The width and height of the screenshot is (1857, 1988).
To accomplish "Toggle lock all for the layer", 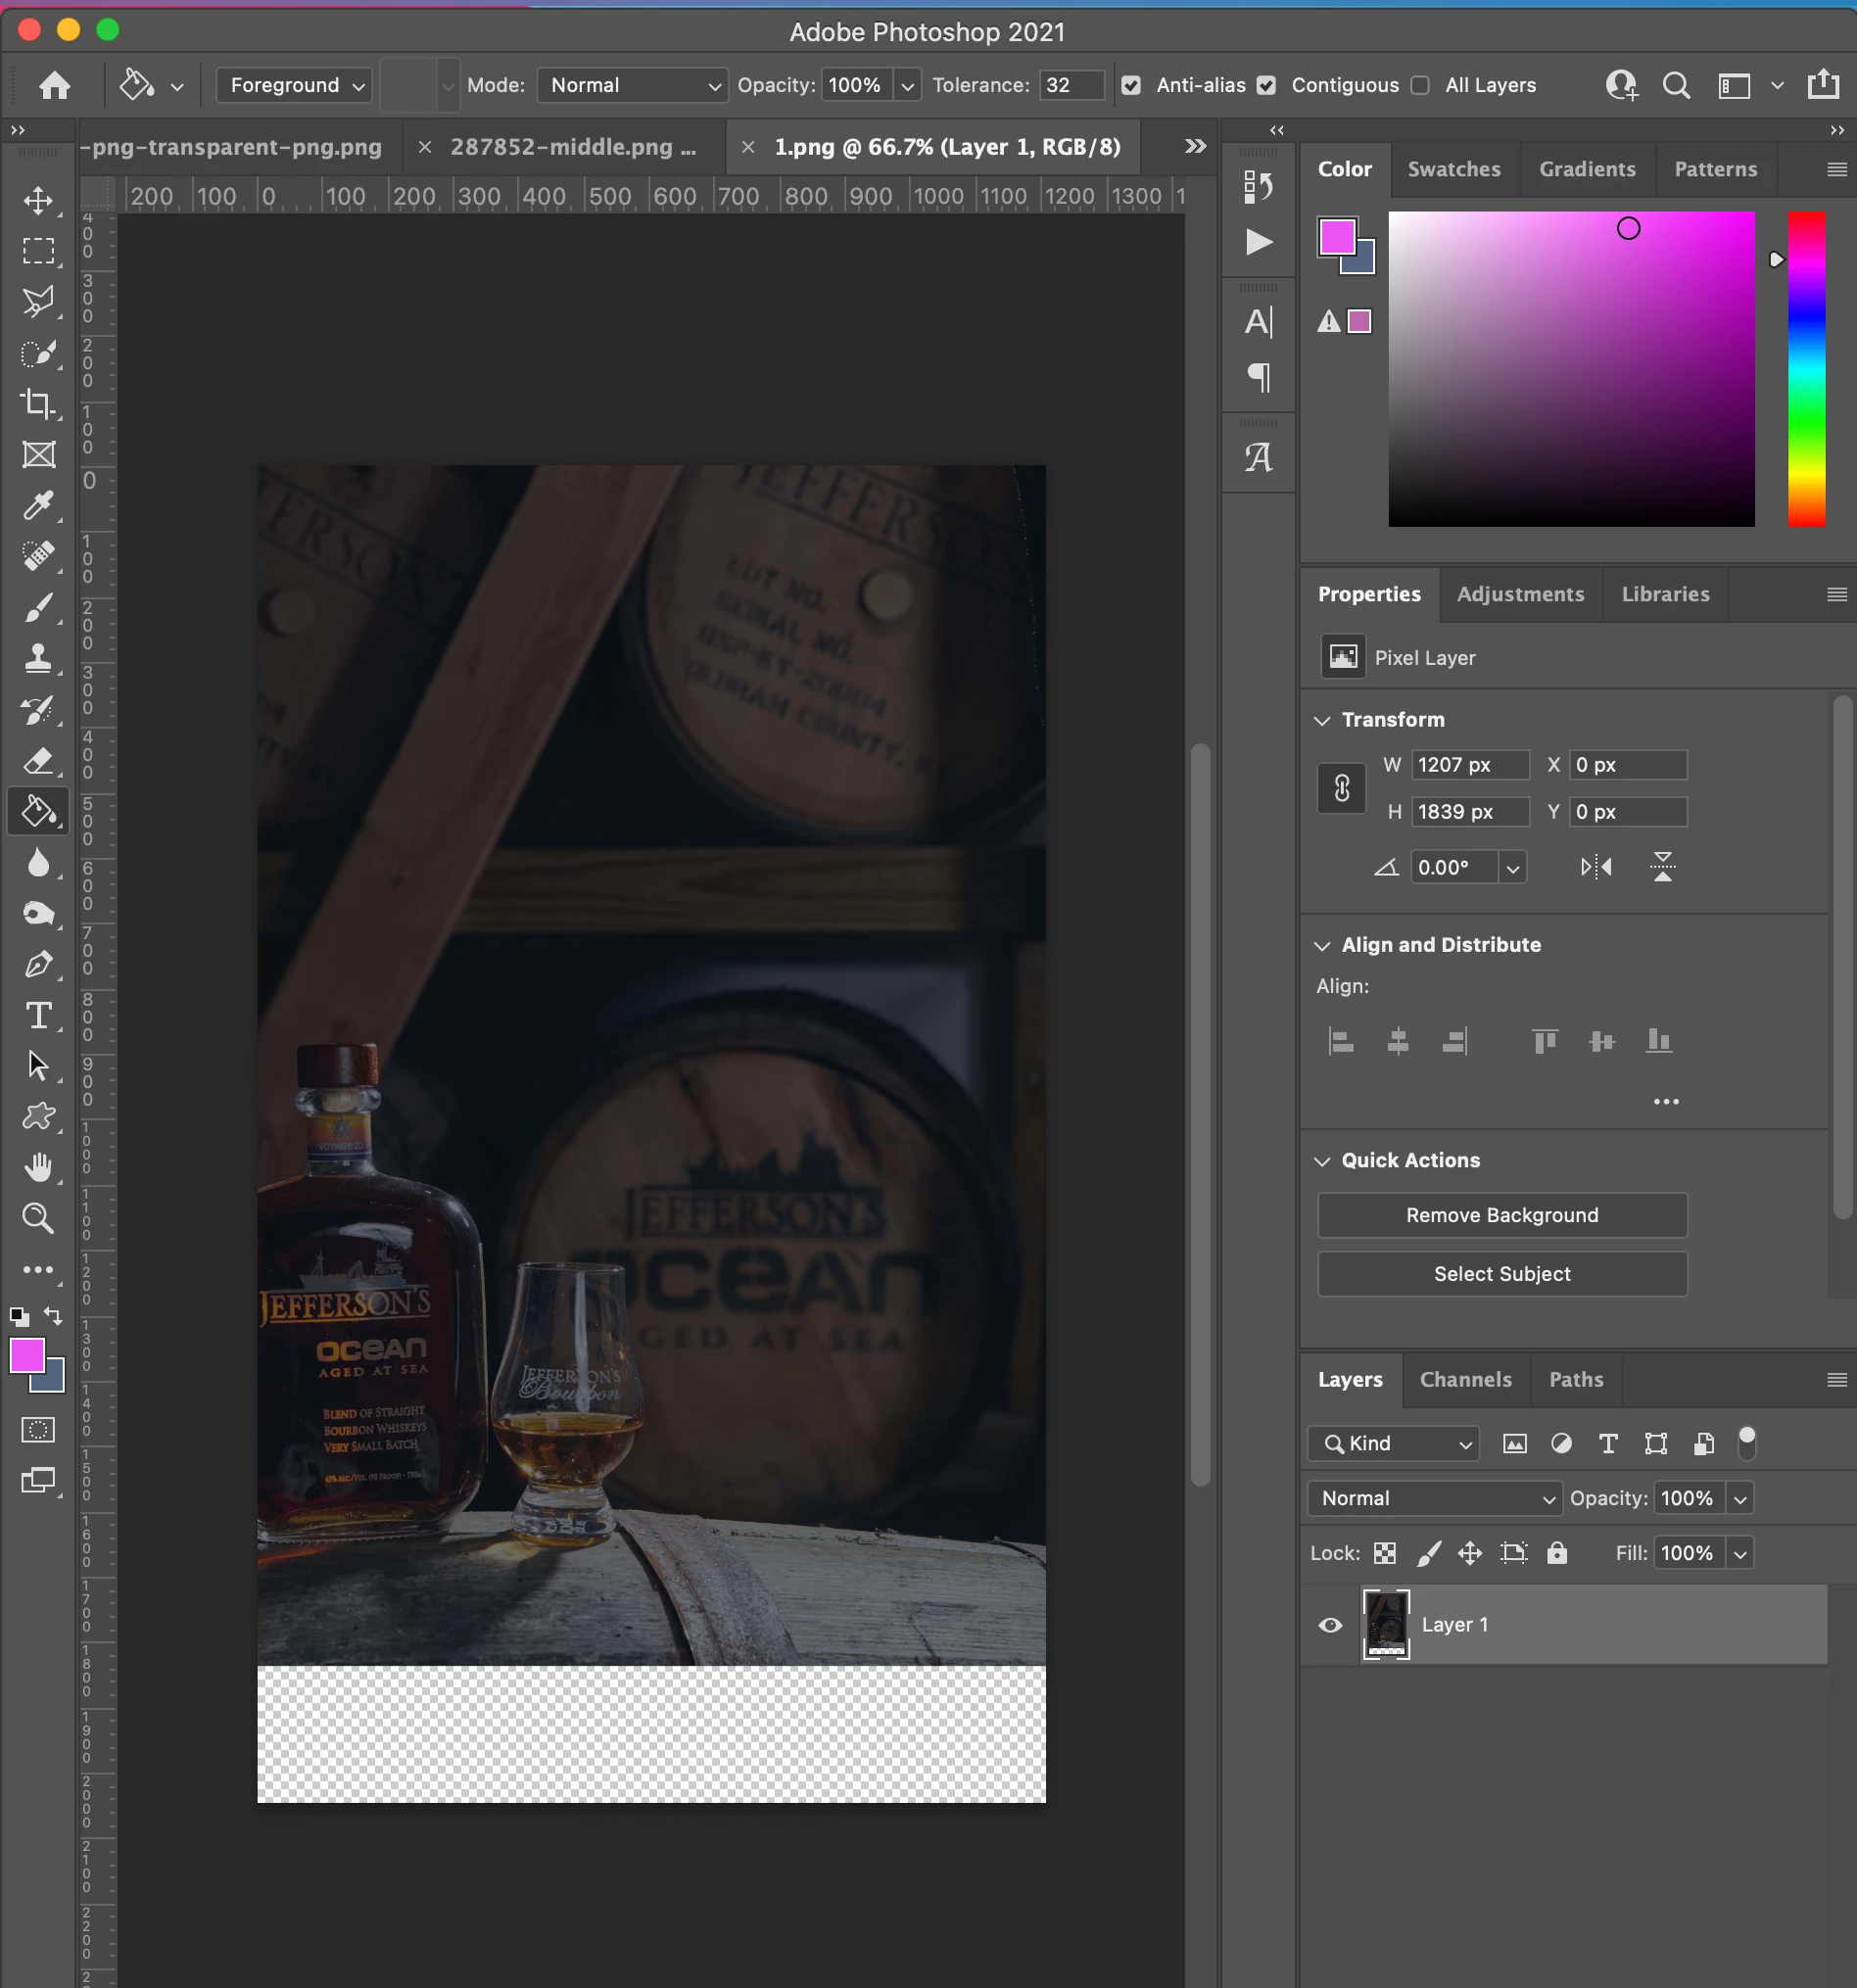I will coord(1557,1553).
